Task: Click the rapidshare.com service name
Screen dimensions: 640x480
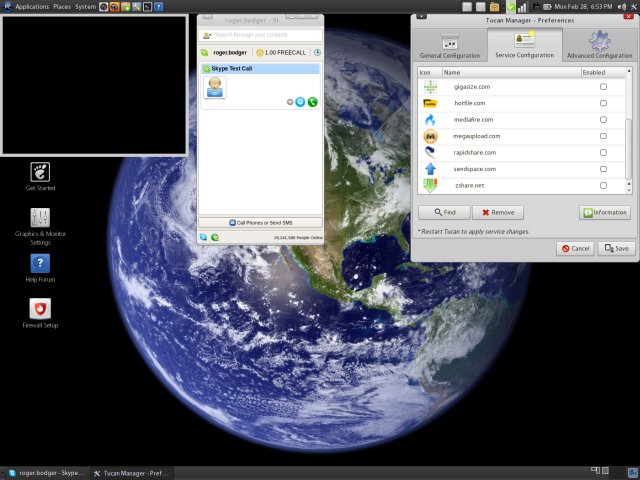Action: click(475, 153)
